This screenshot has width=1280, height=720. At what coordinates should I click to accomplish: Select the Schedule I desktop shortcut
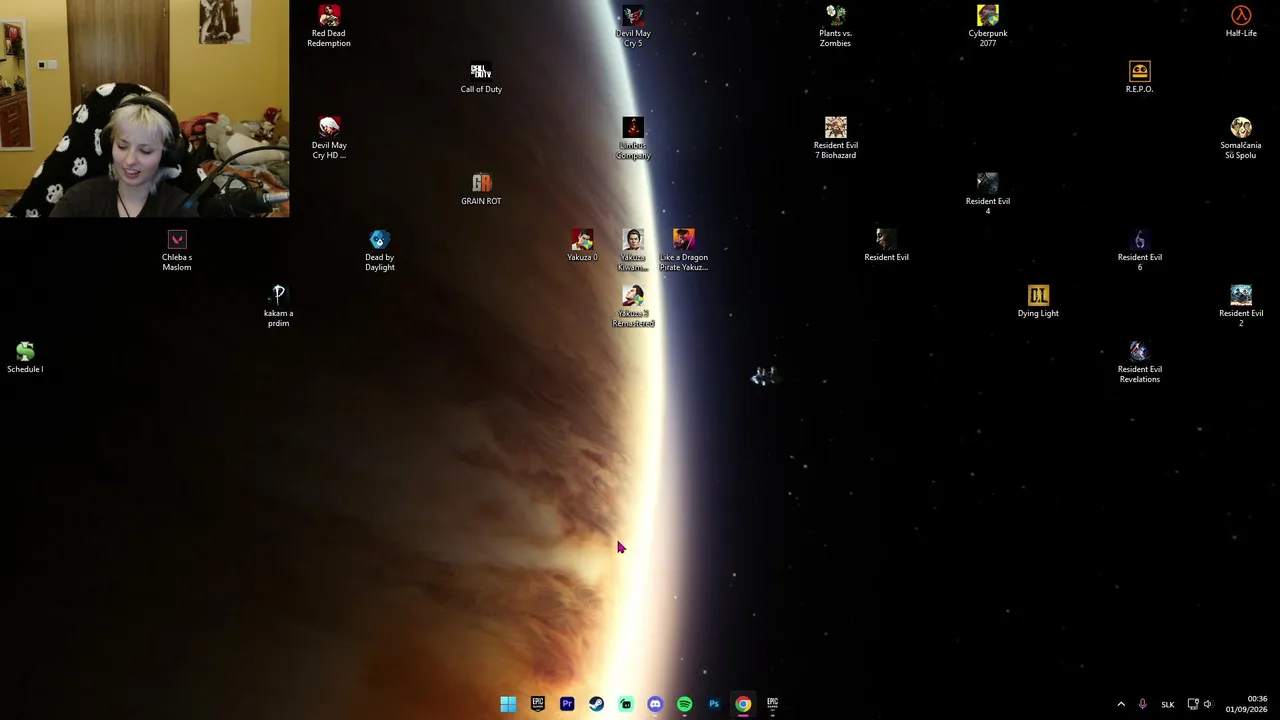click(x=25, y=357)
